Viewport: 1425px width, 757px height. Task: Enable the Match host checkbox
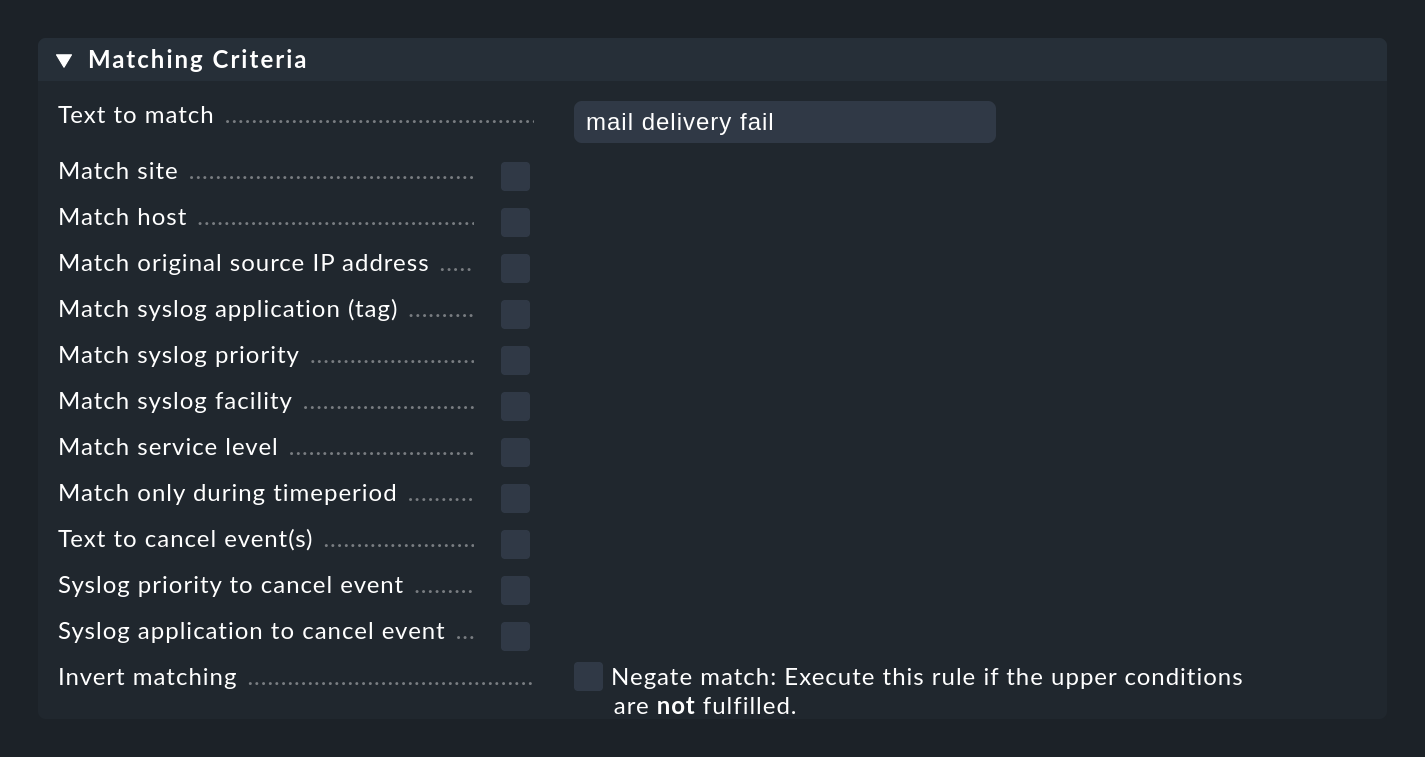pyautogui.click(x=515, y=222)
